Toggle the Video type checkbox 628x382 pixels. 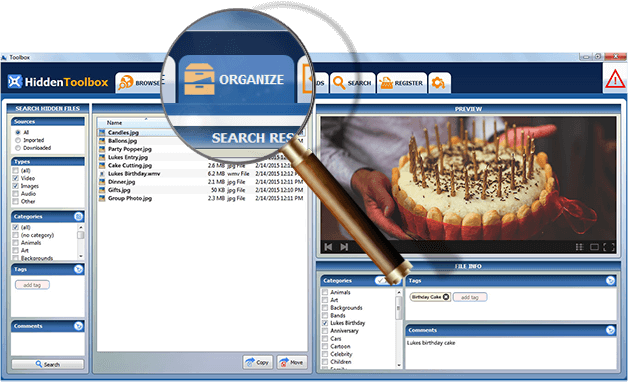coord(16,178)
